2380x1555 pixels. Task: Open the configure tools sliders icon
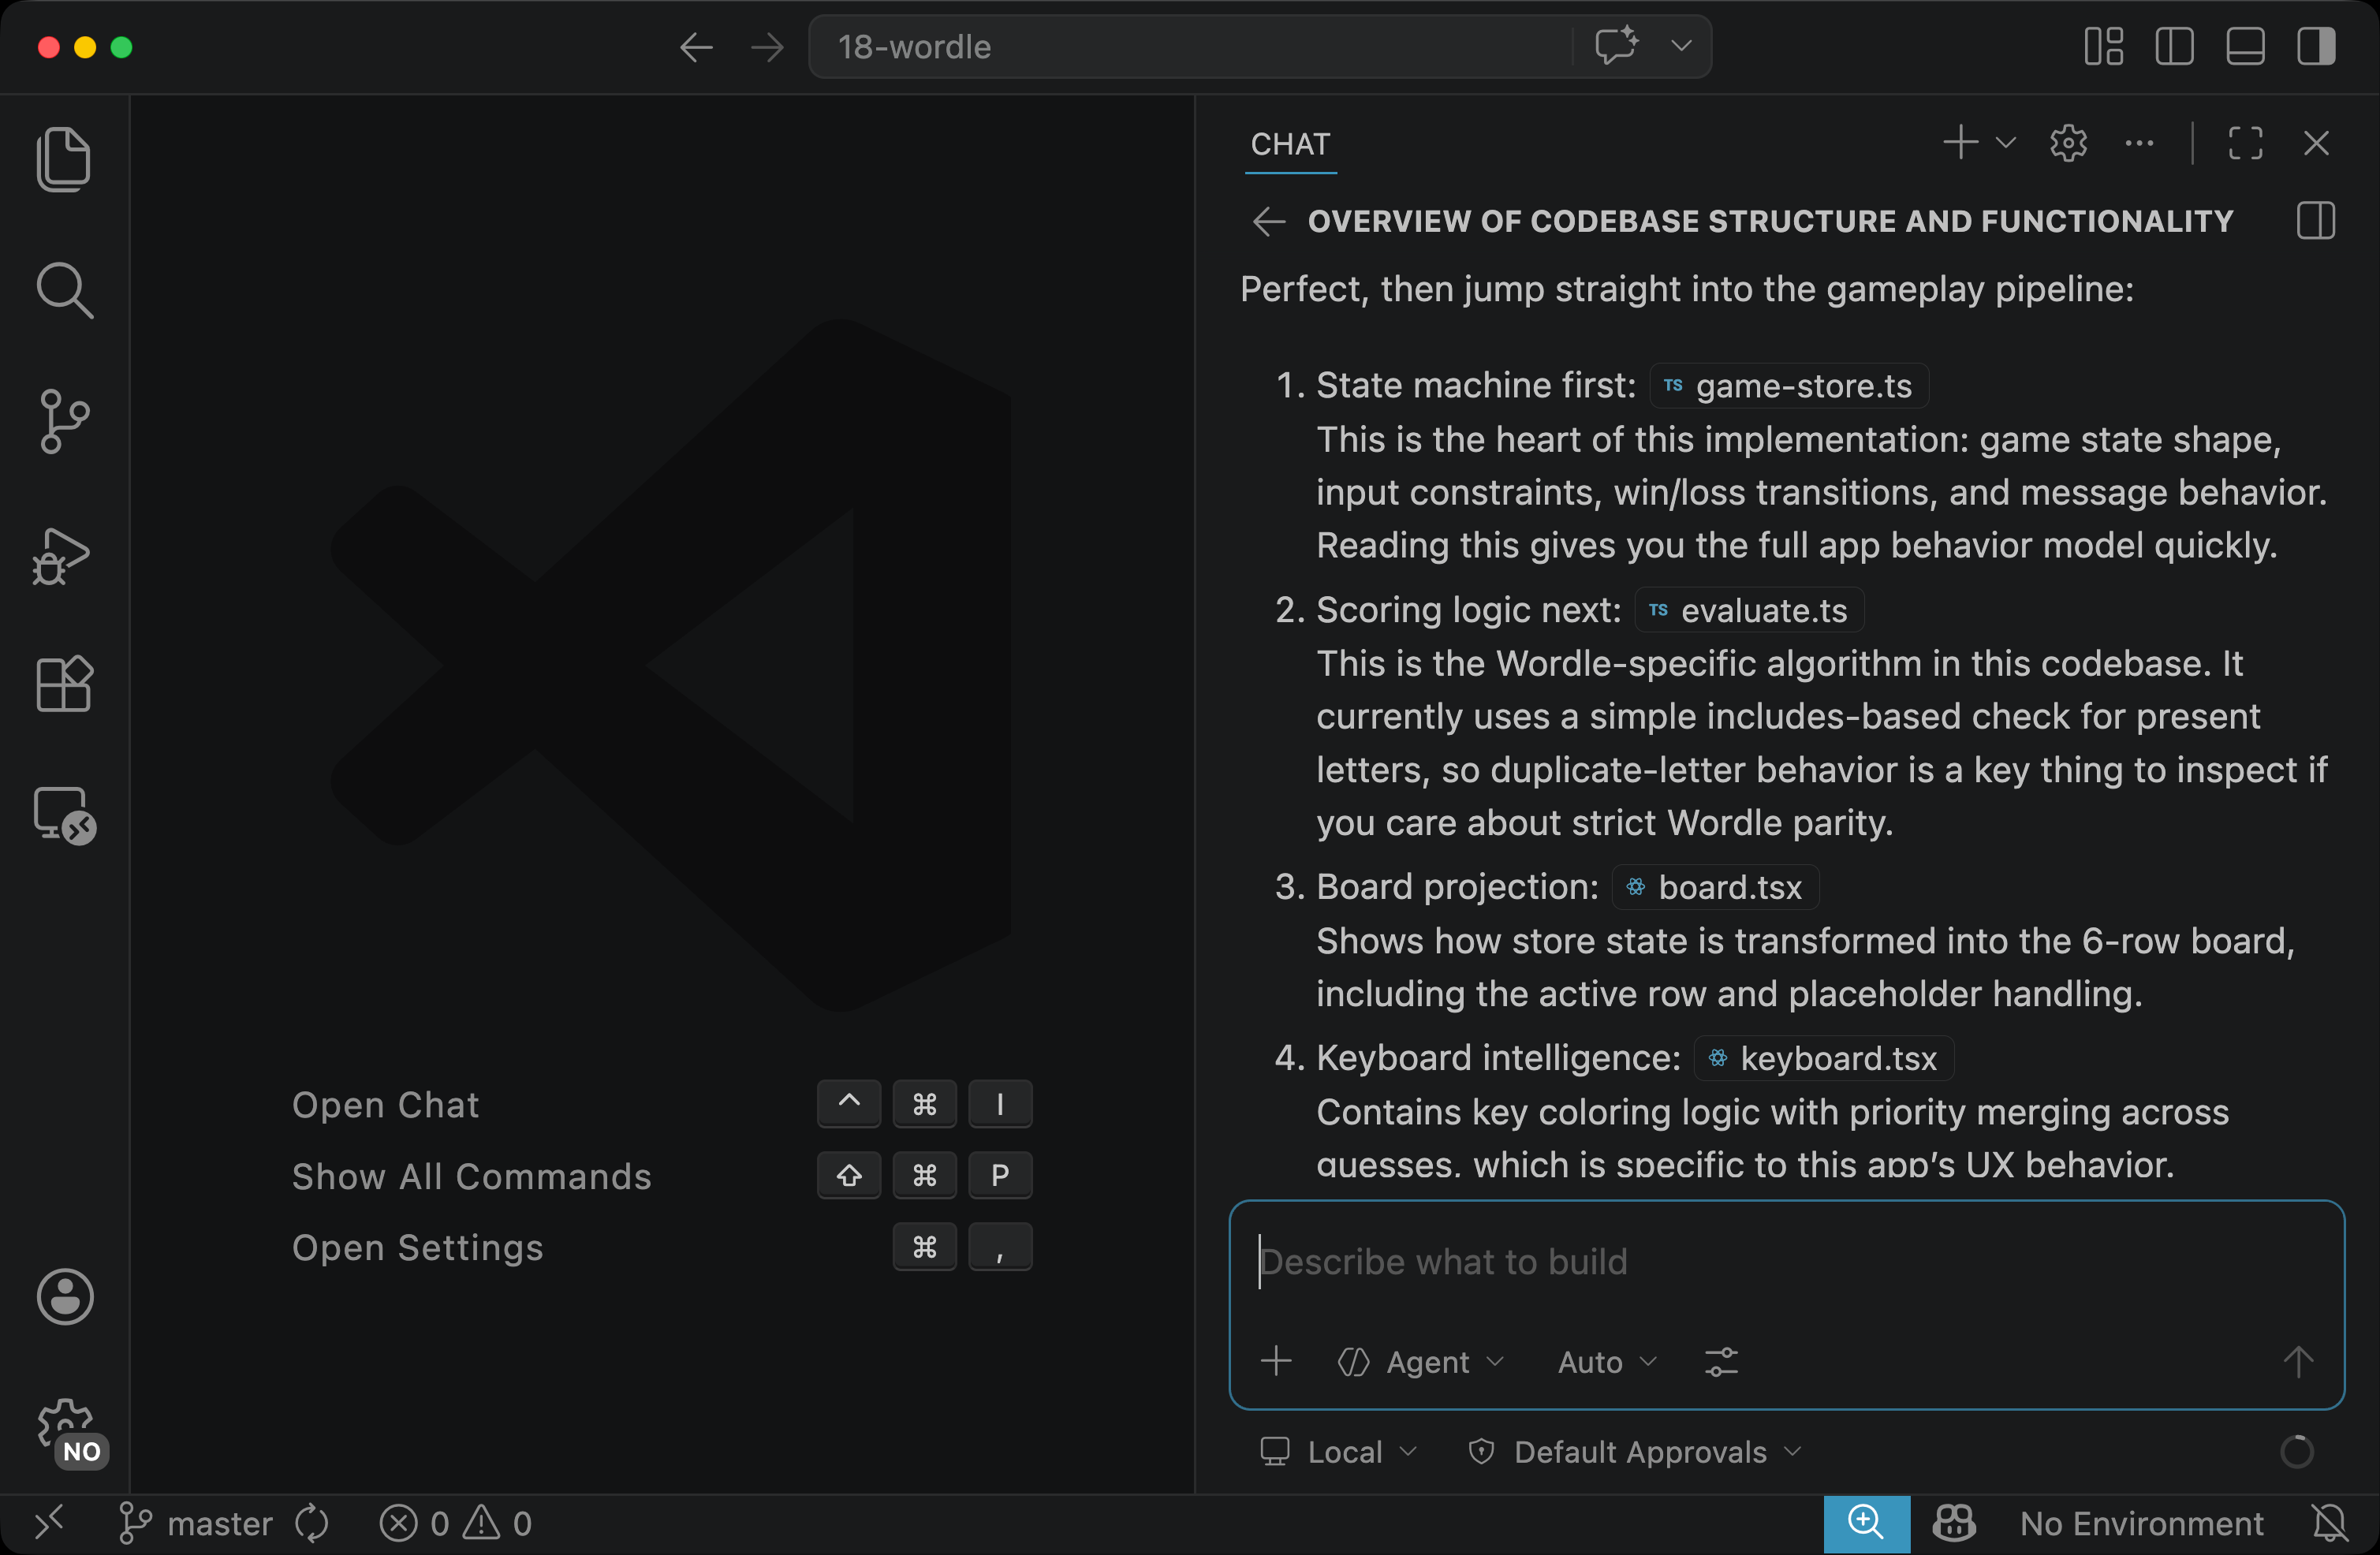1721,1361
